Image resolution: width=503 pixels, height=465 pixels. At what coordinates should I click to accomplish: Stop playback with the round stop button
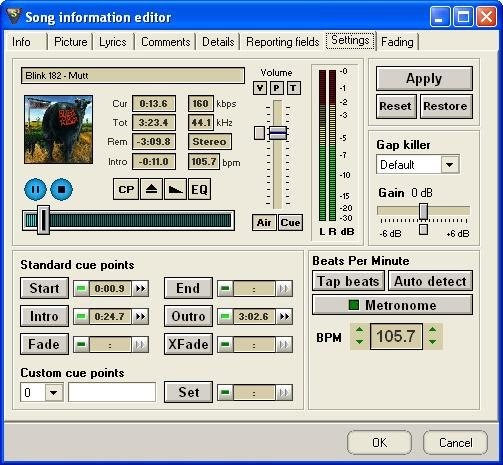(x=61, y=189)
